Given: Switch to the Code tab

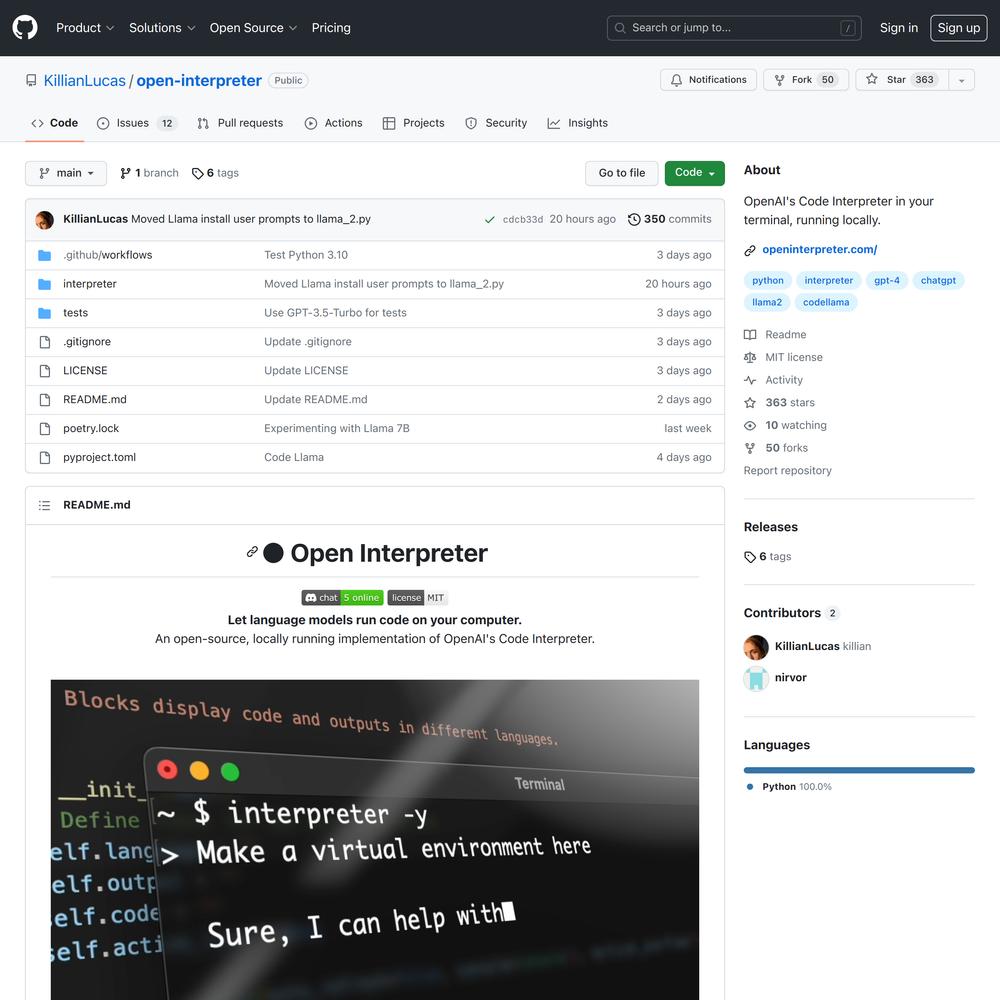Looking at the screenshot, I should click(x=55, y=123).
